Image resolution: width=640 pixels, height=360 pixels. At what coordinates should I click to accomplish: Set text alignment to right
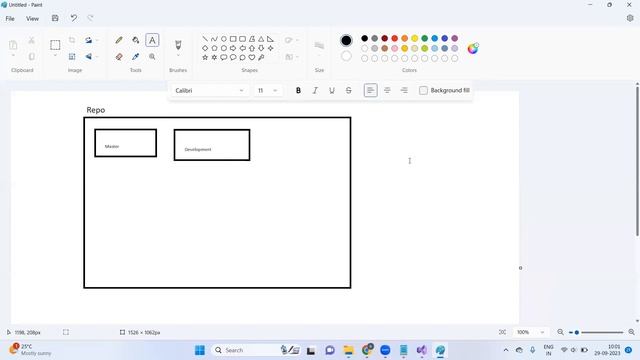pos(404,91)
